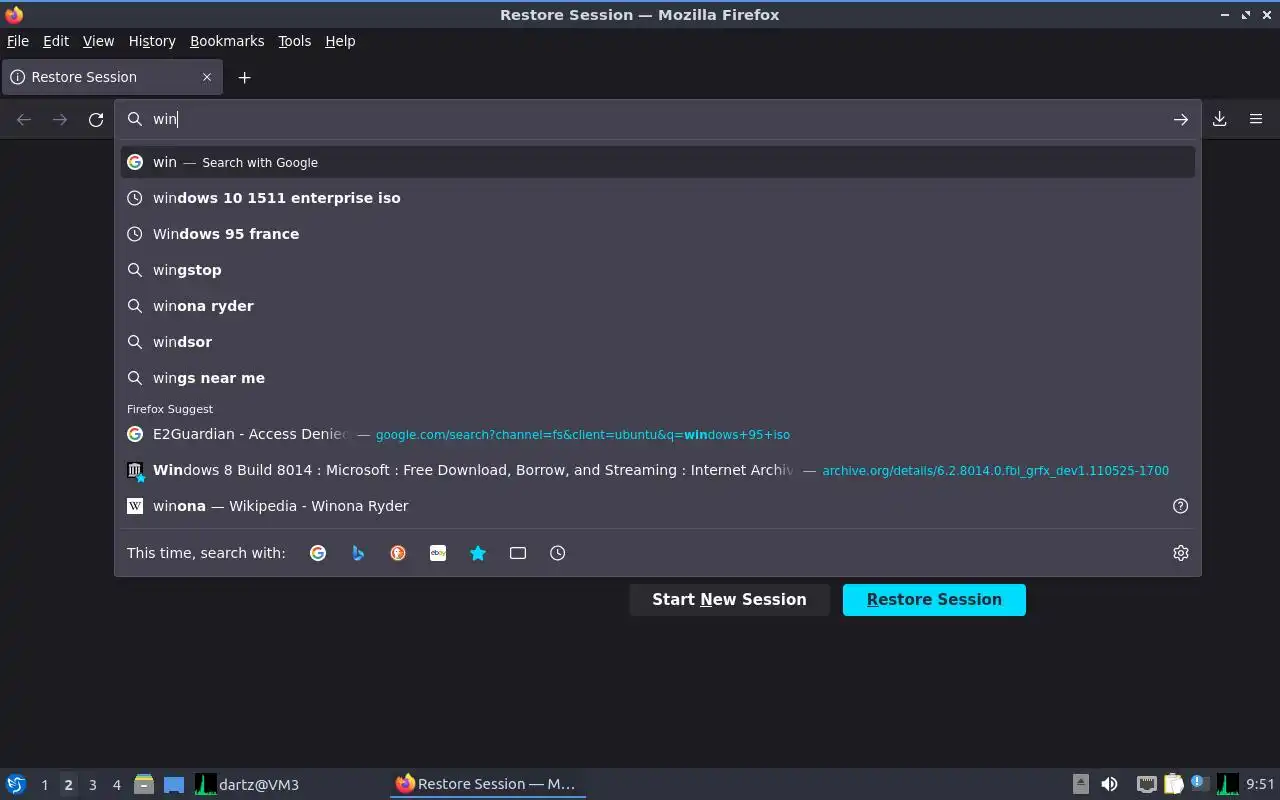Click the 9:51 clock in taskbar

pyautogui.click(x=1260, y=785)
